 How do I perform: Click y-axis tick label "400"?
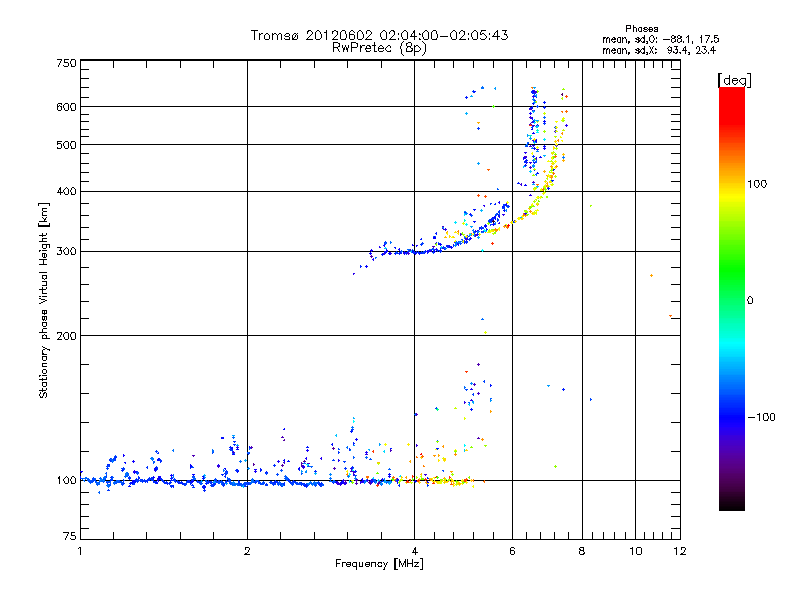pyautogui.click(x=66, y=191)
